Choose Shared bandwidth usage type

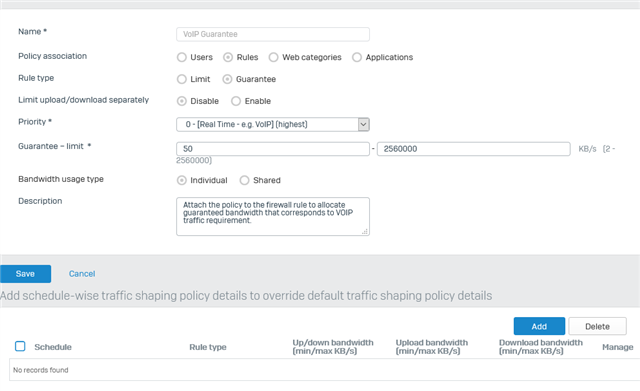click(x=244, y=180)
